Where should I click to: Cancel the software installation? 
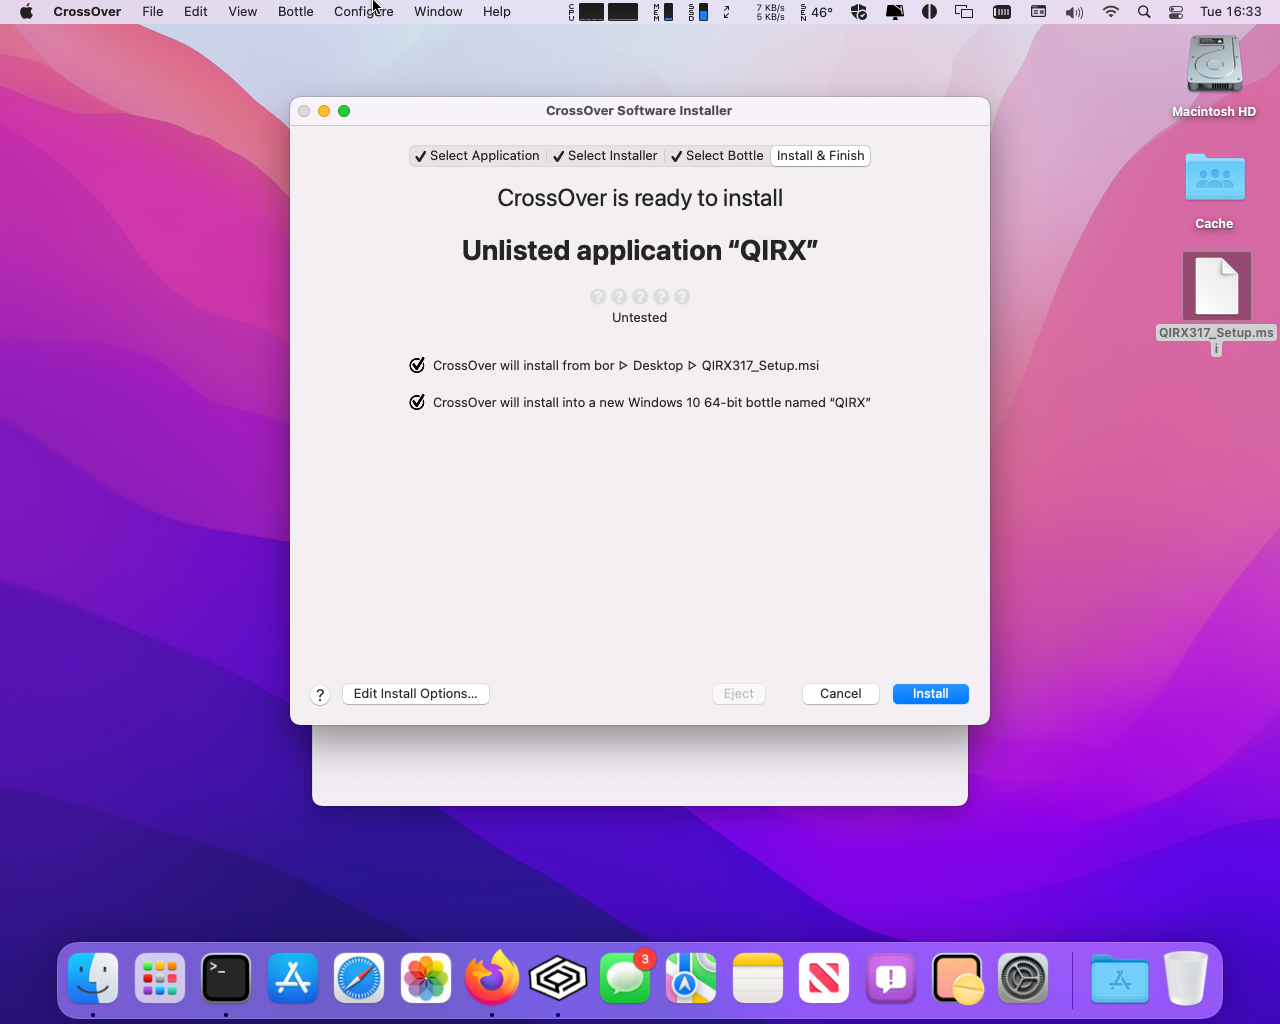pyautogui.click(x=840, y=694)
